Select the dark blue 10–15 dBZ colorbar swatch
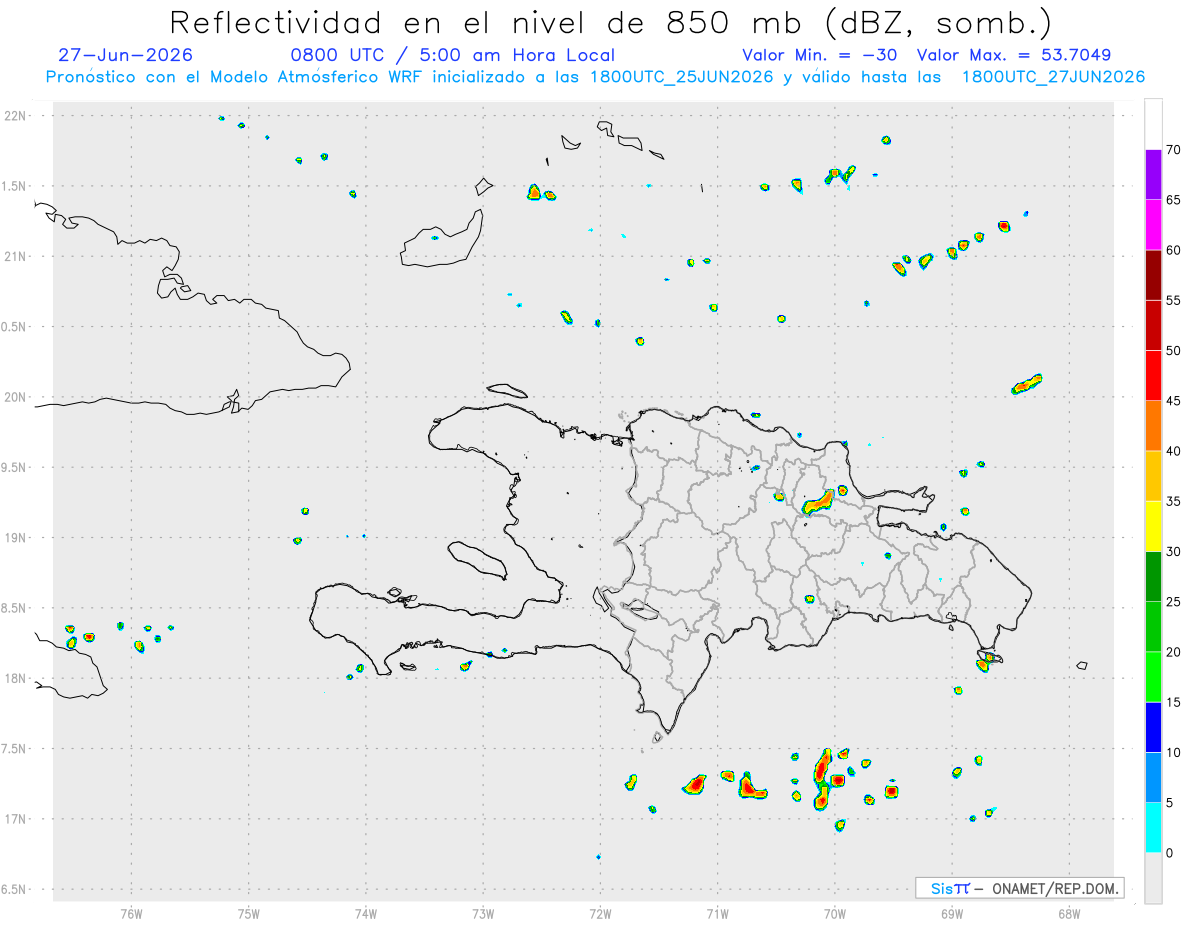The image size is (1200, 927). [x=1153, y=727]
